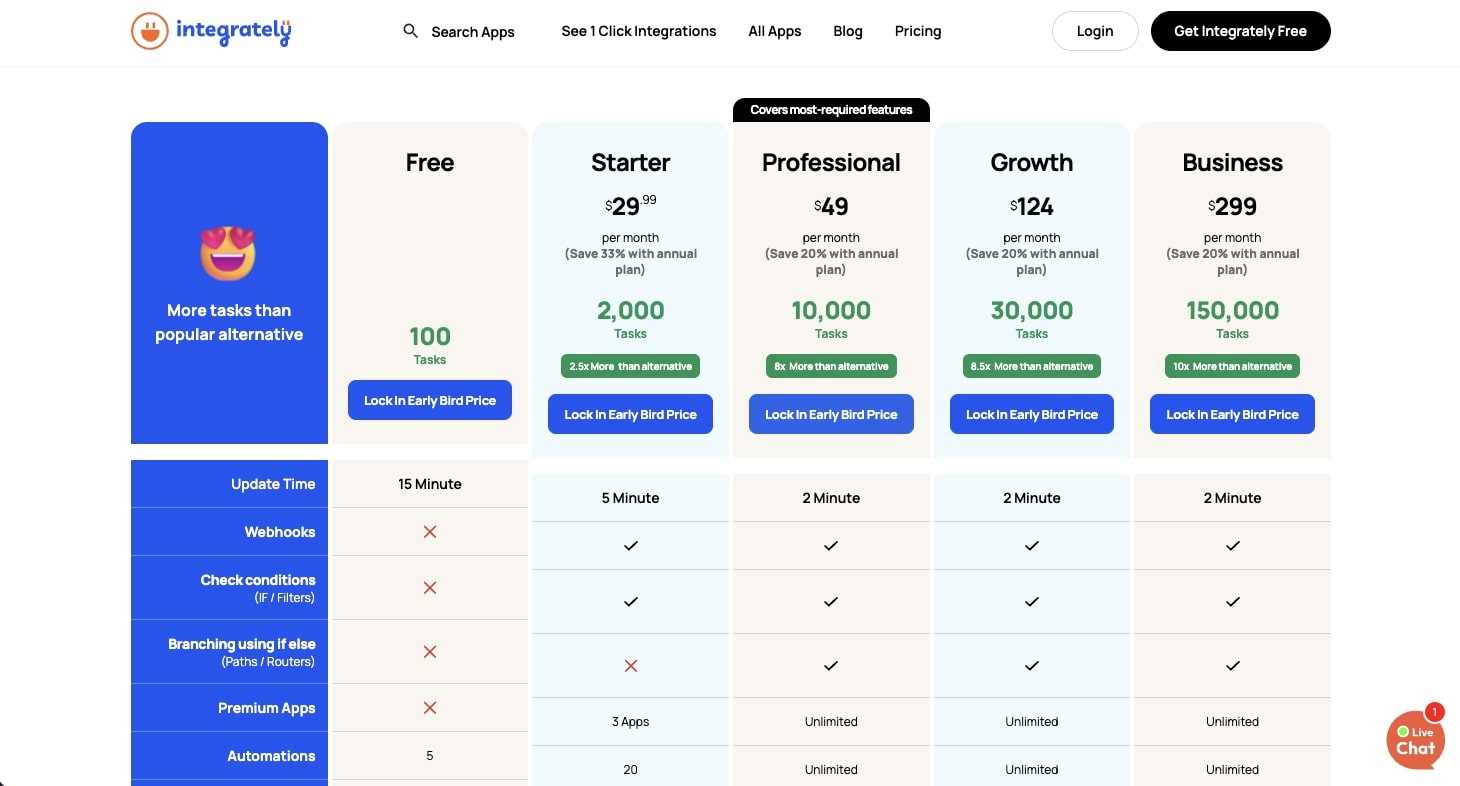Click the 3 Apps cell
Image resolution: width=1460 pixels, height=786 pixels.
click(x=631, y=722)
